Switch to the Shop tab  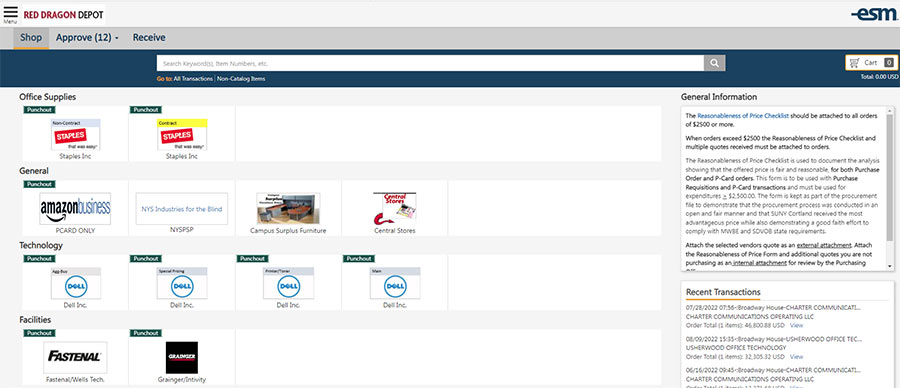click(x=31, y=38)
